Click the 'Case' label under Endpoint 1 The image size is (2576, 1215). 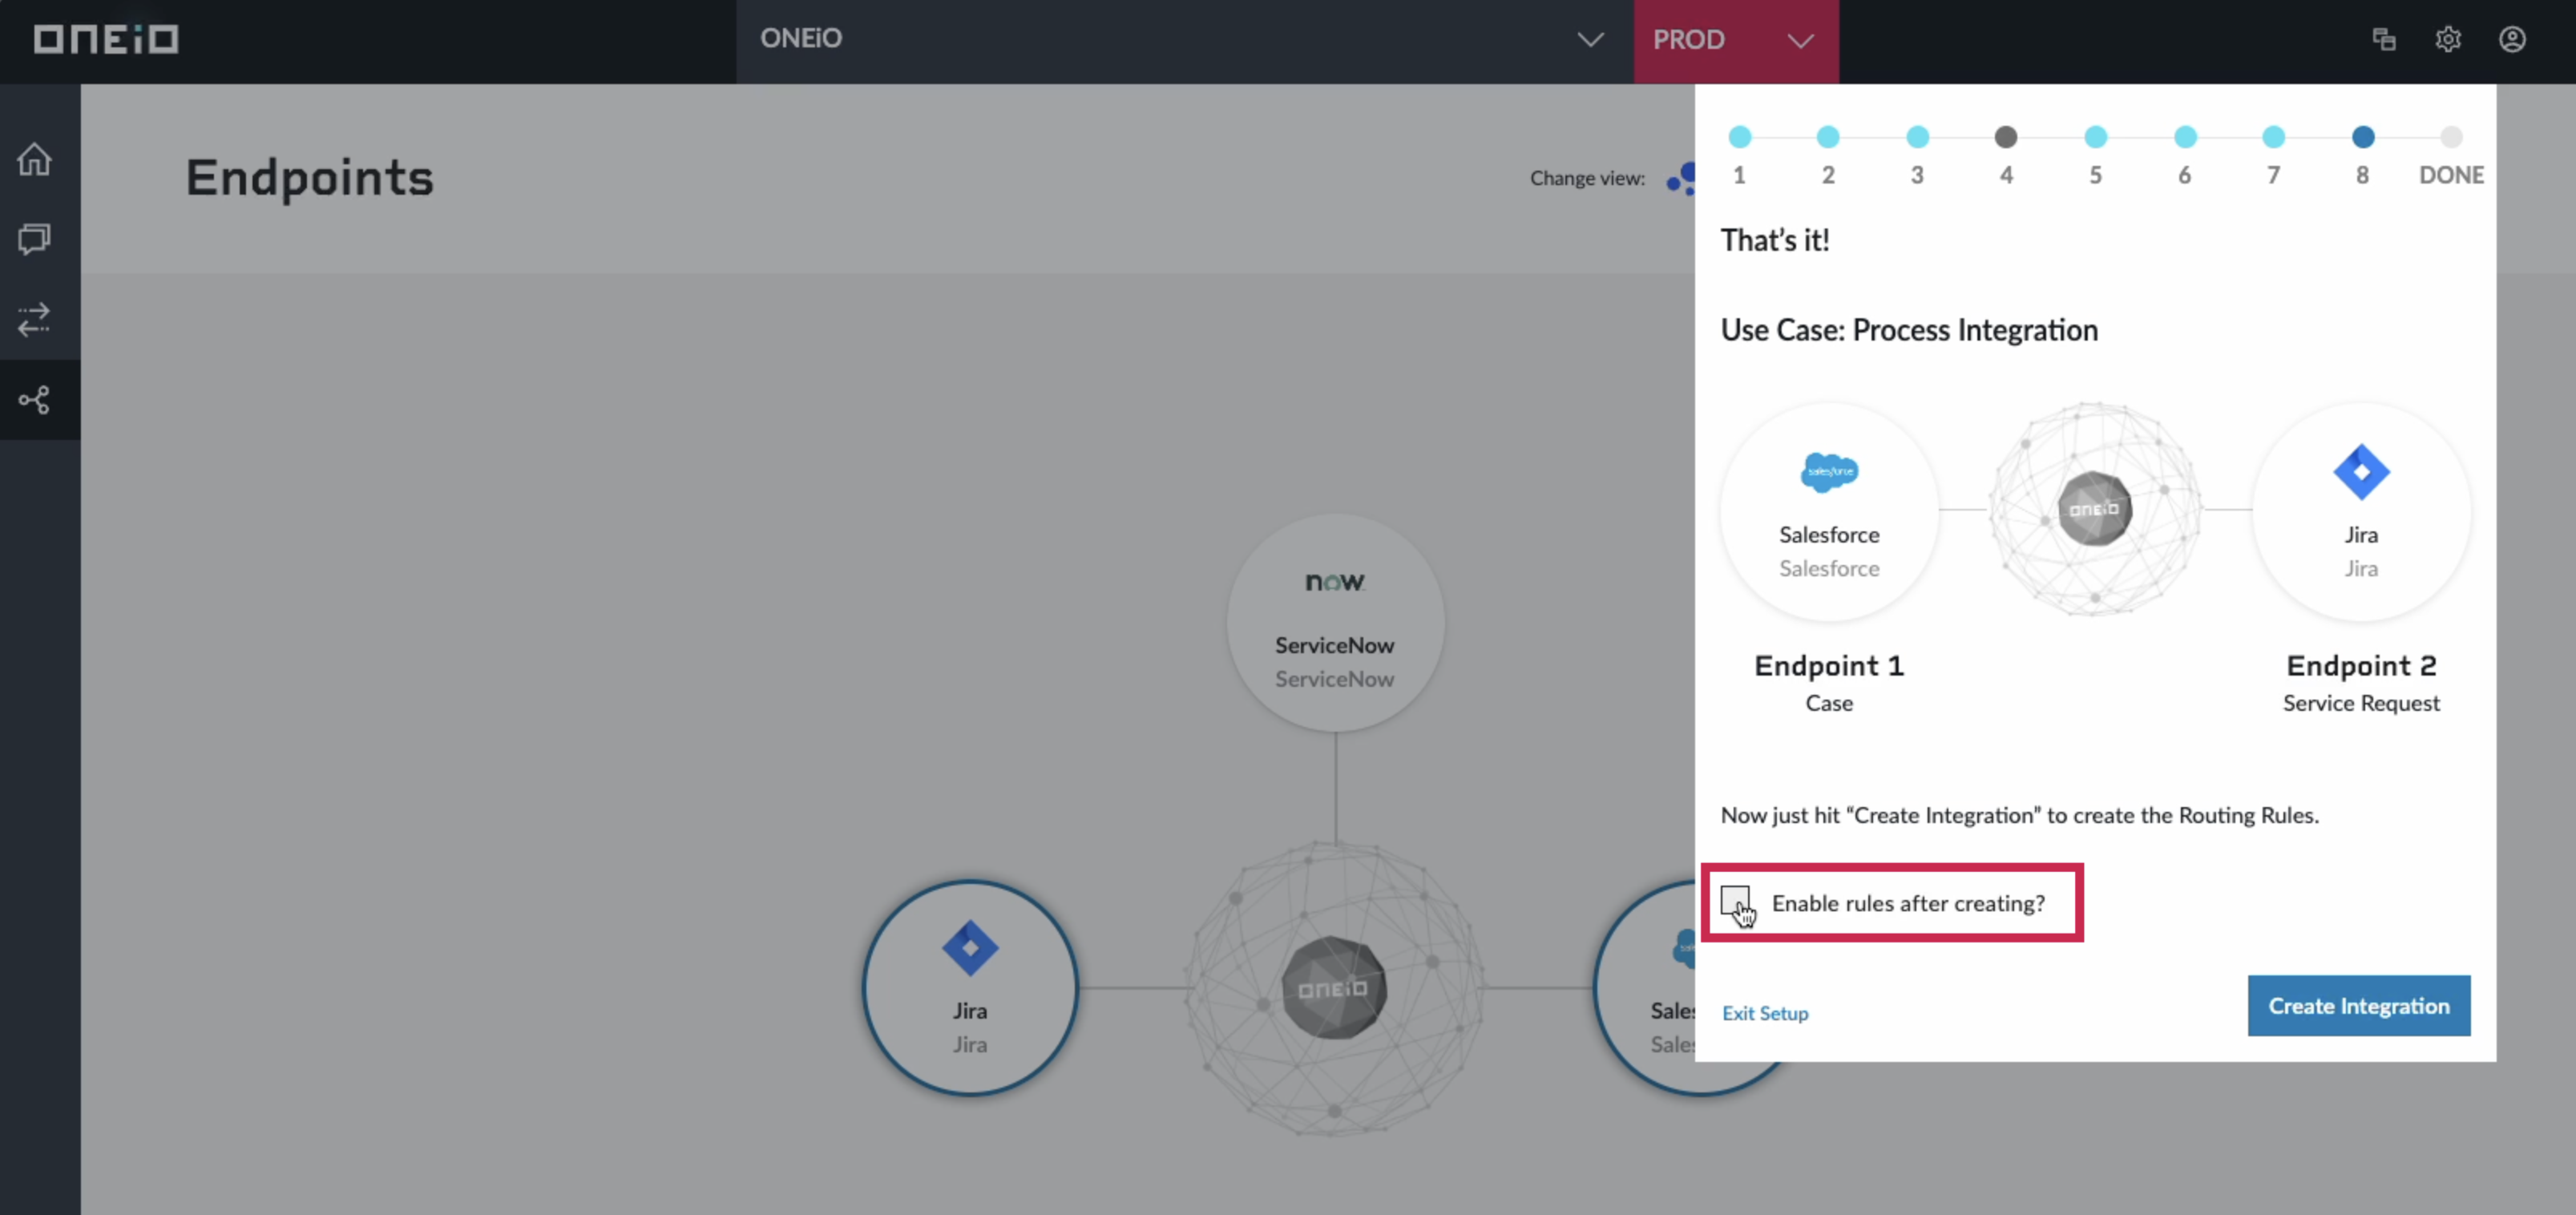[1829, 703]
